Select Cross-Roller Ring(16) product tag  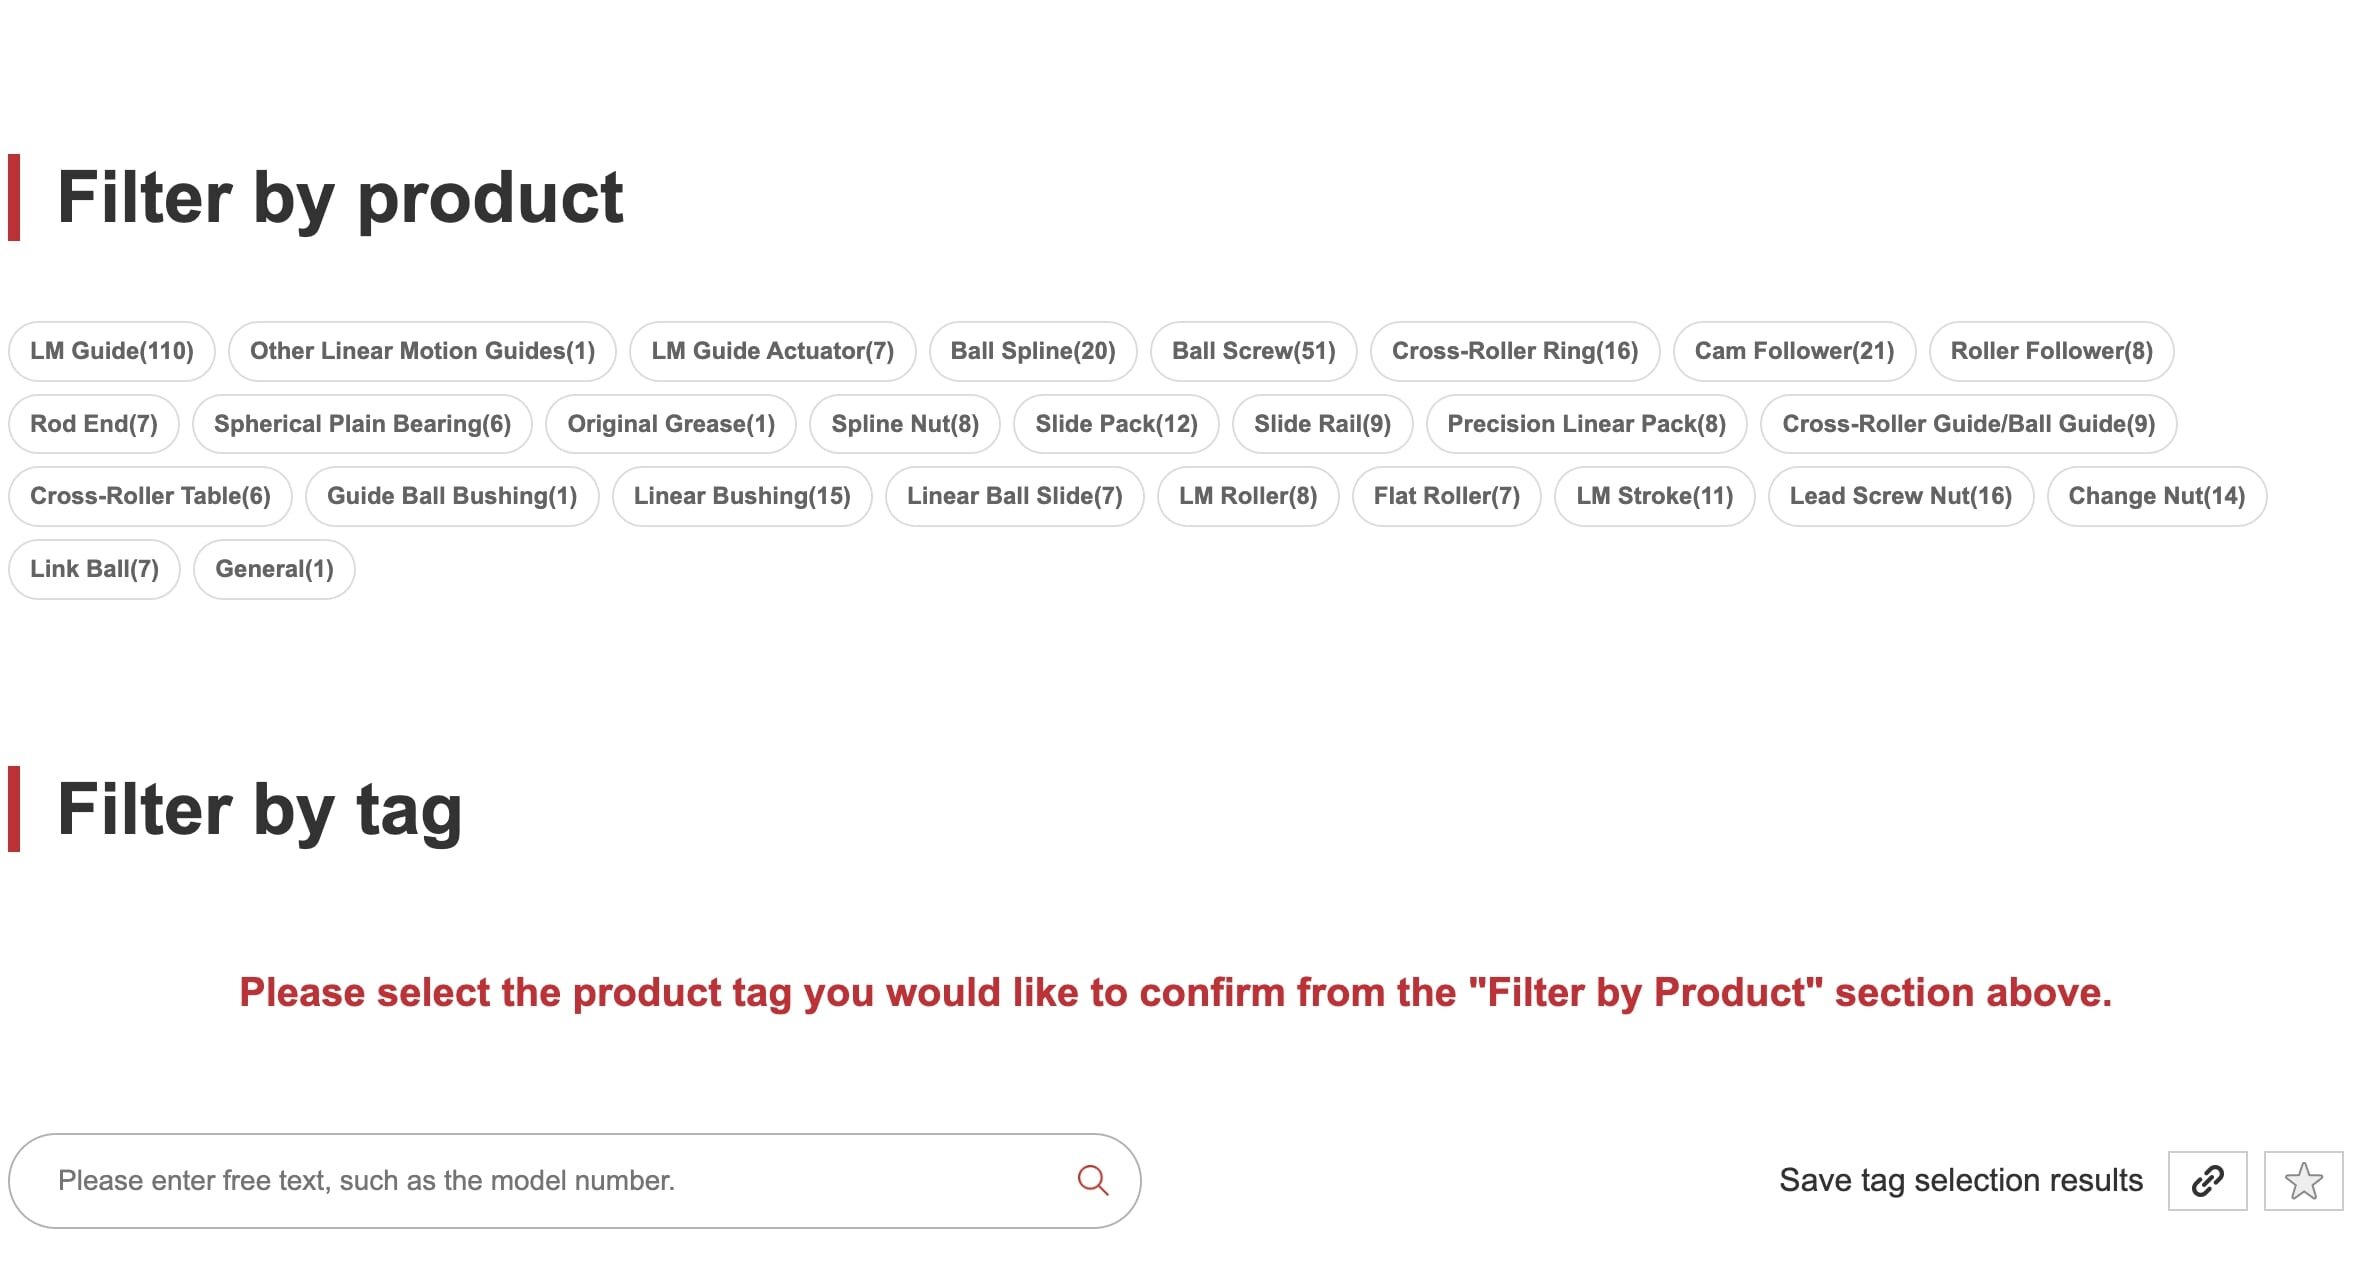(1515, 351)
